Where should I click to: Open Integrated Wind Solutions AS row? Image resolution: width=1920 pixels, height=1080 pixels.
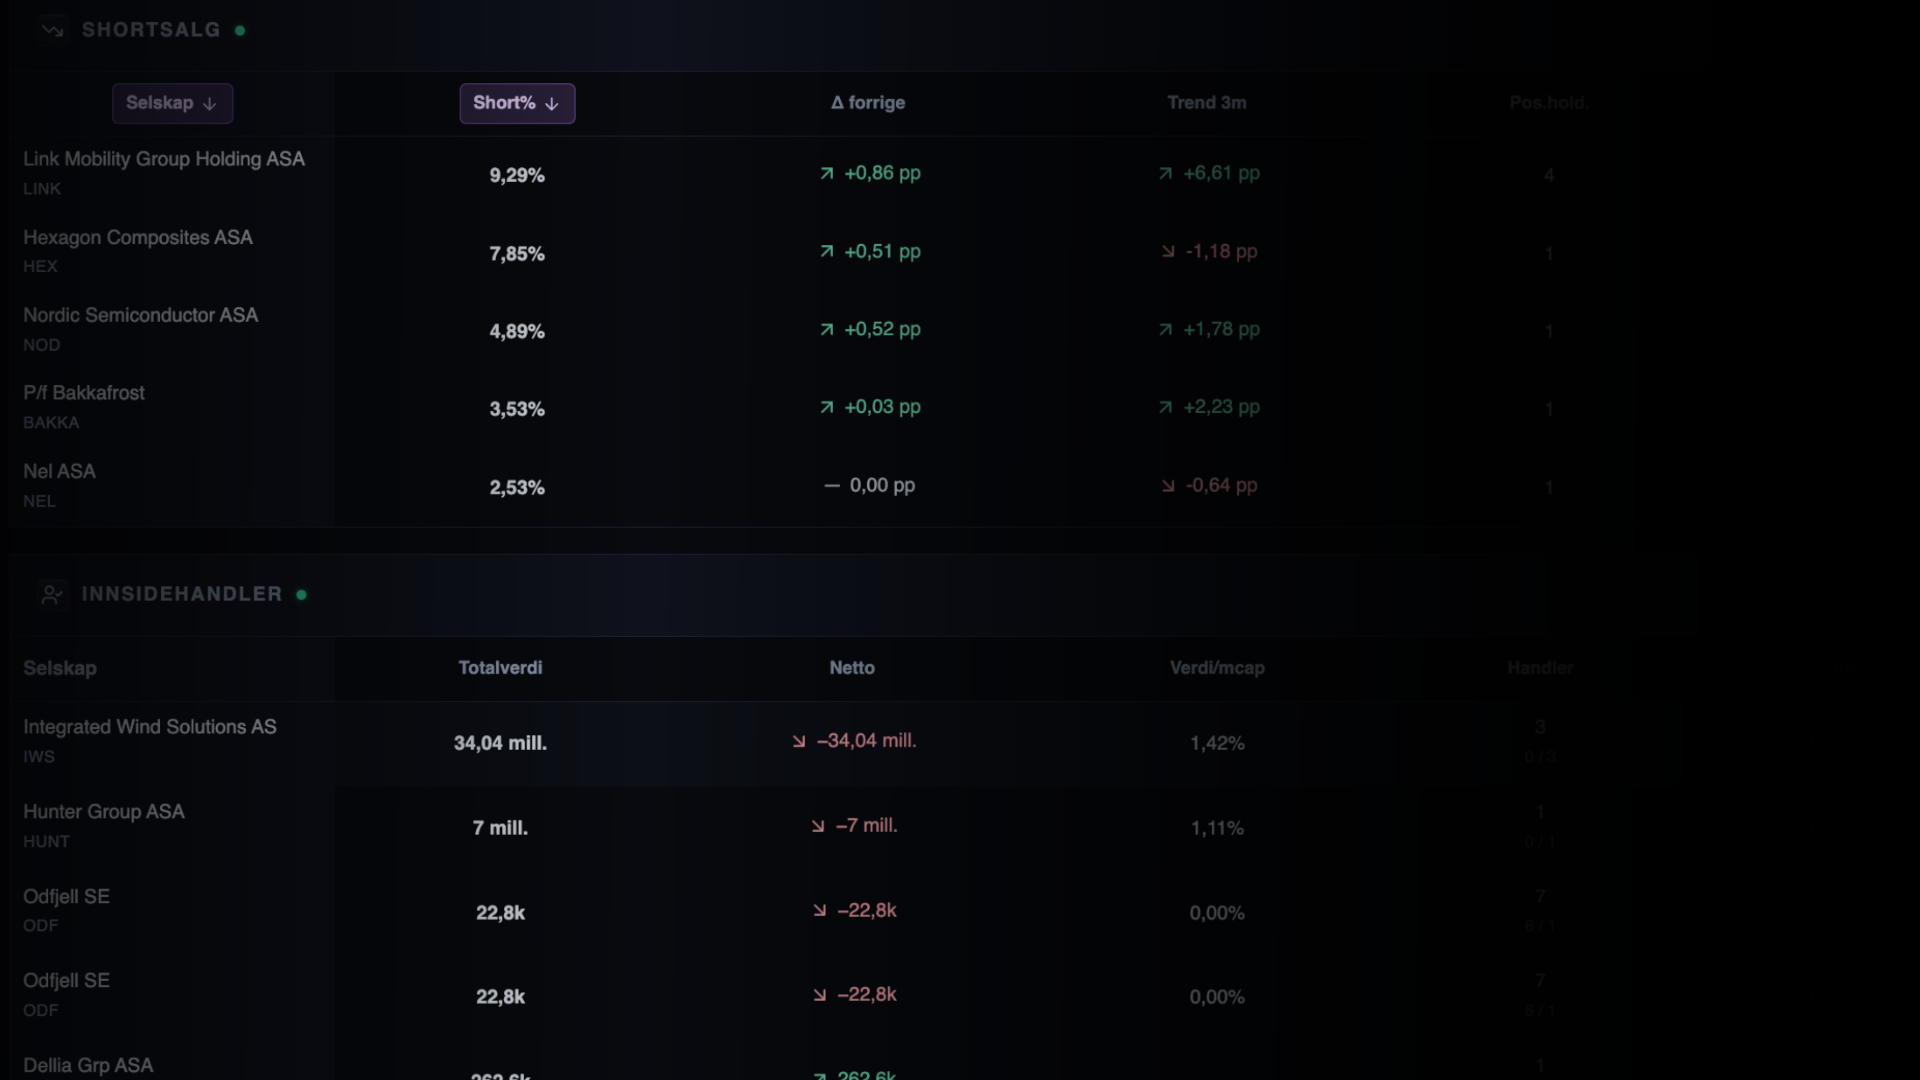click(x=800, y=742)
